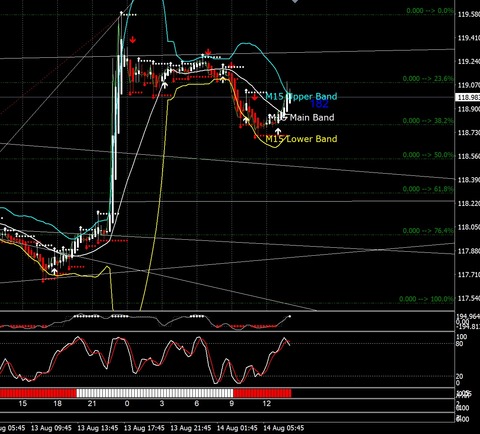This screenshot has height=434, width=480.
Task: Click the 118.390 price axis value
Action: click(x=469, y=180)
